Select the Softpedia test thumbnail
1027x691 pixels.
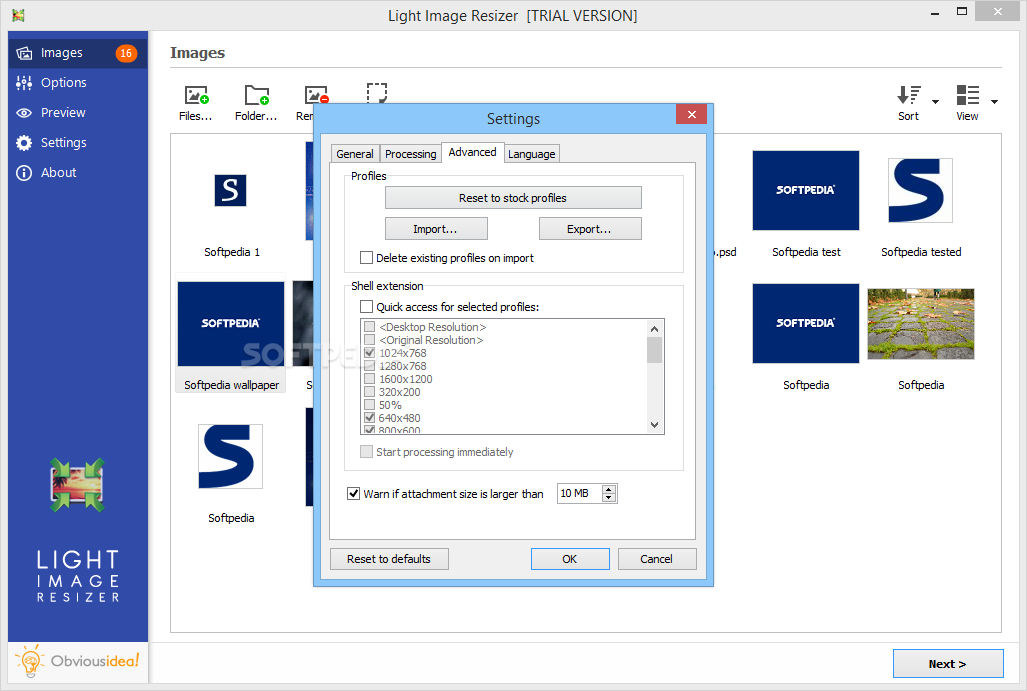click(x=806, y=191)
